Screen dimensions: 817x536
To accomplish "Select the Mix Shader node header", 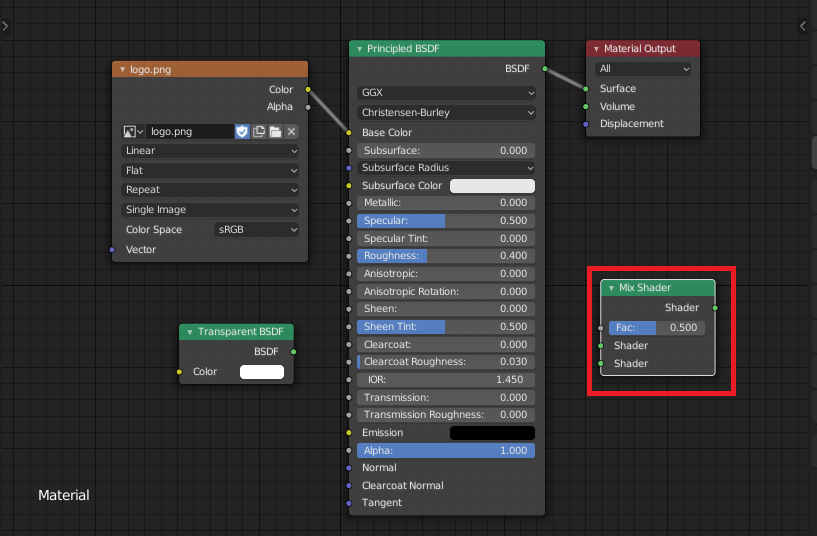I will [658, 288].
